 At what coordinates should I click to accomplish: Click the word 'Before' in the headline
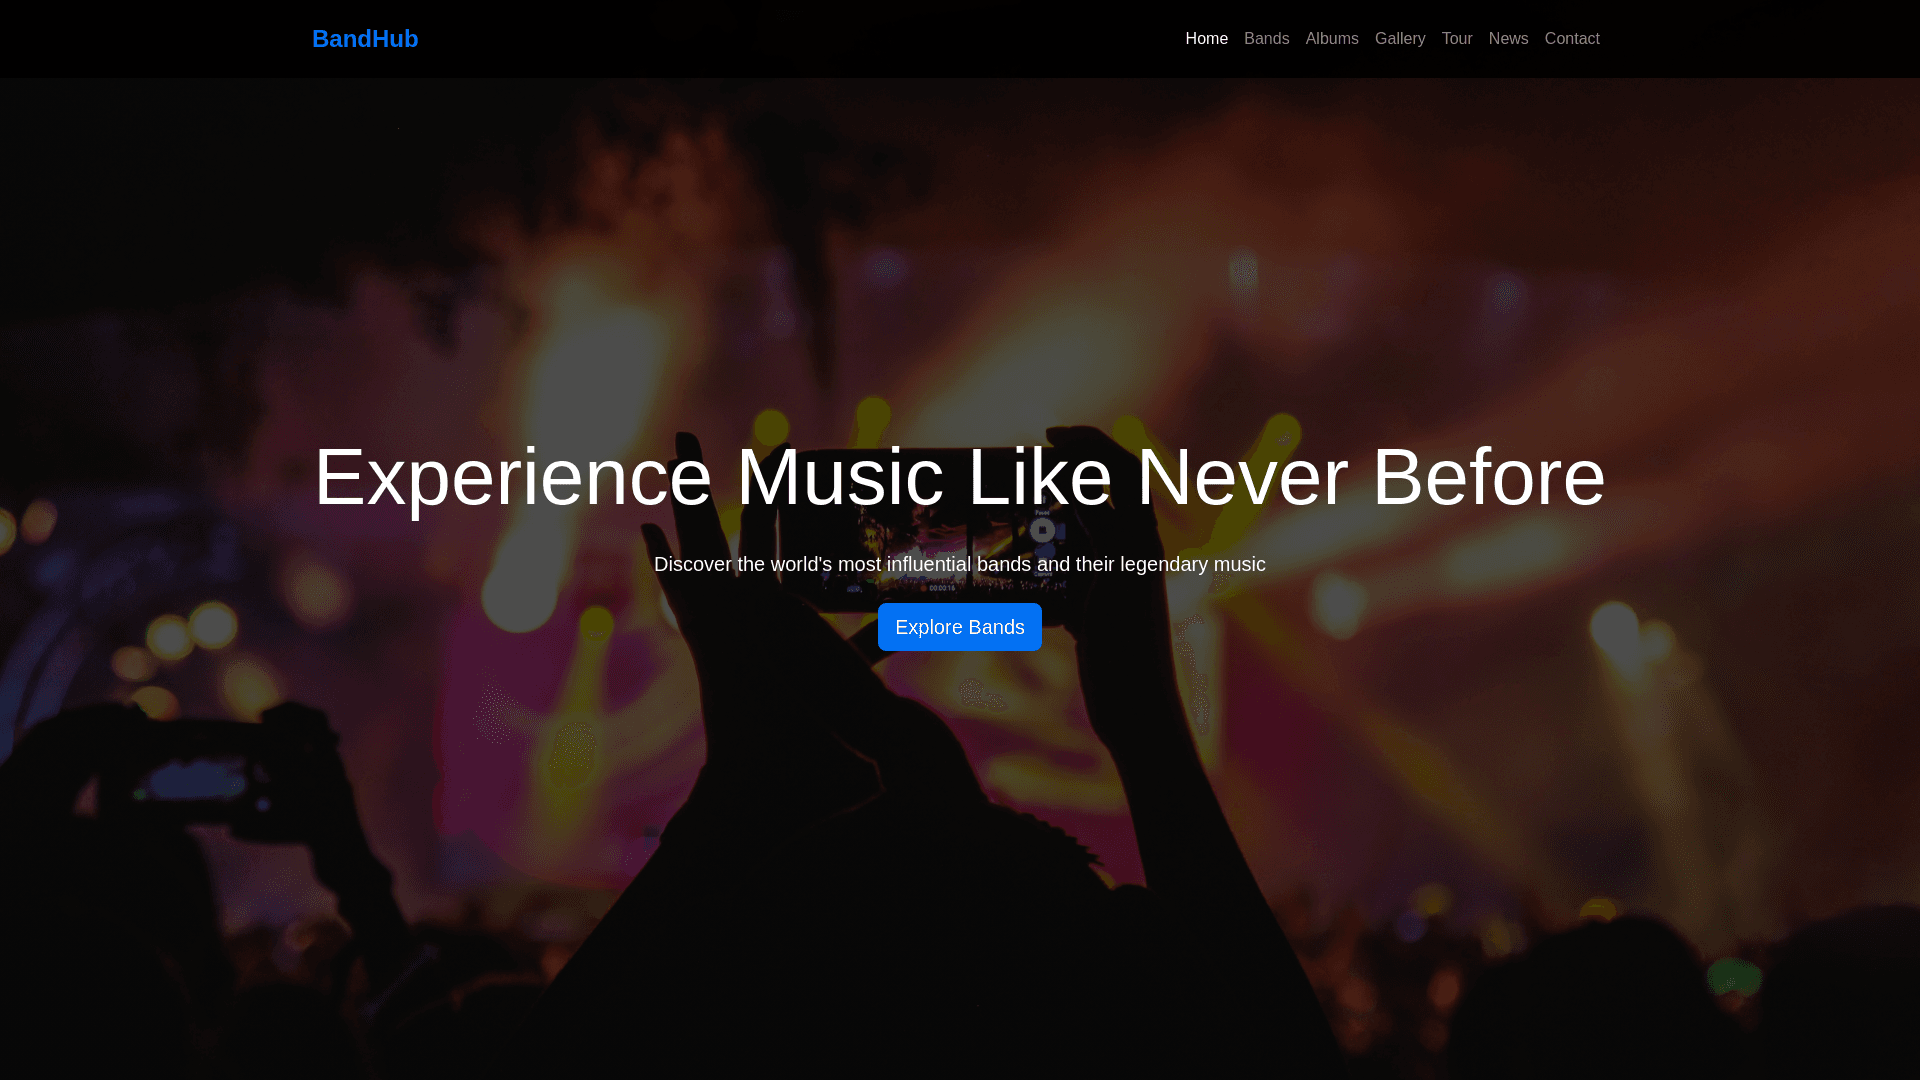click(1488, 478)
